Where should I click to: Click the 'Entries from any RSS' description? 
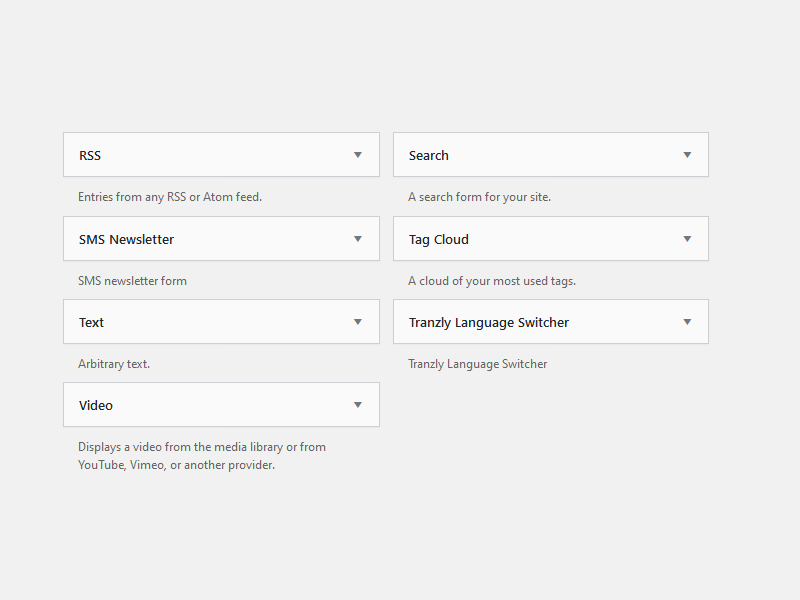(170, 197)
